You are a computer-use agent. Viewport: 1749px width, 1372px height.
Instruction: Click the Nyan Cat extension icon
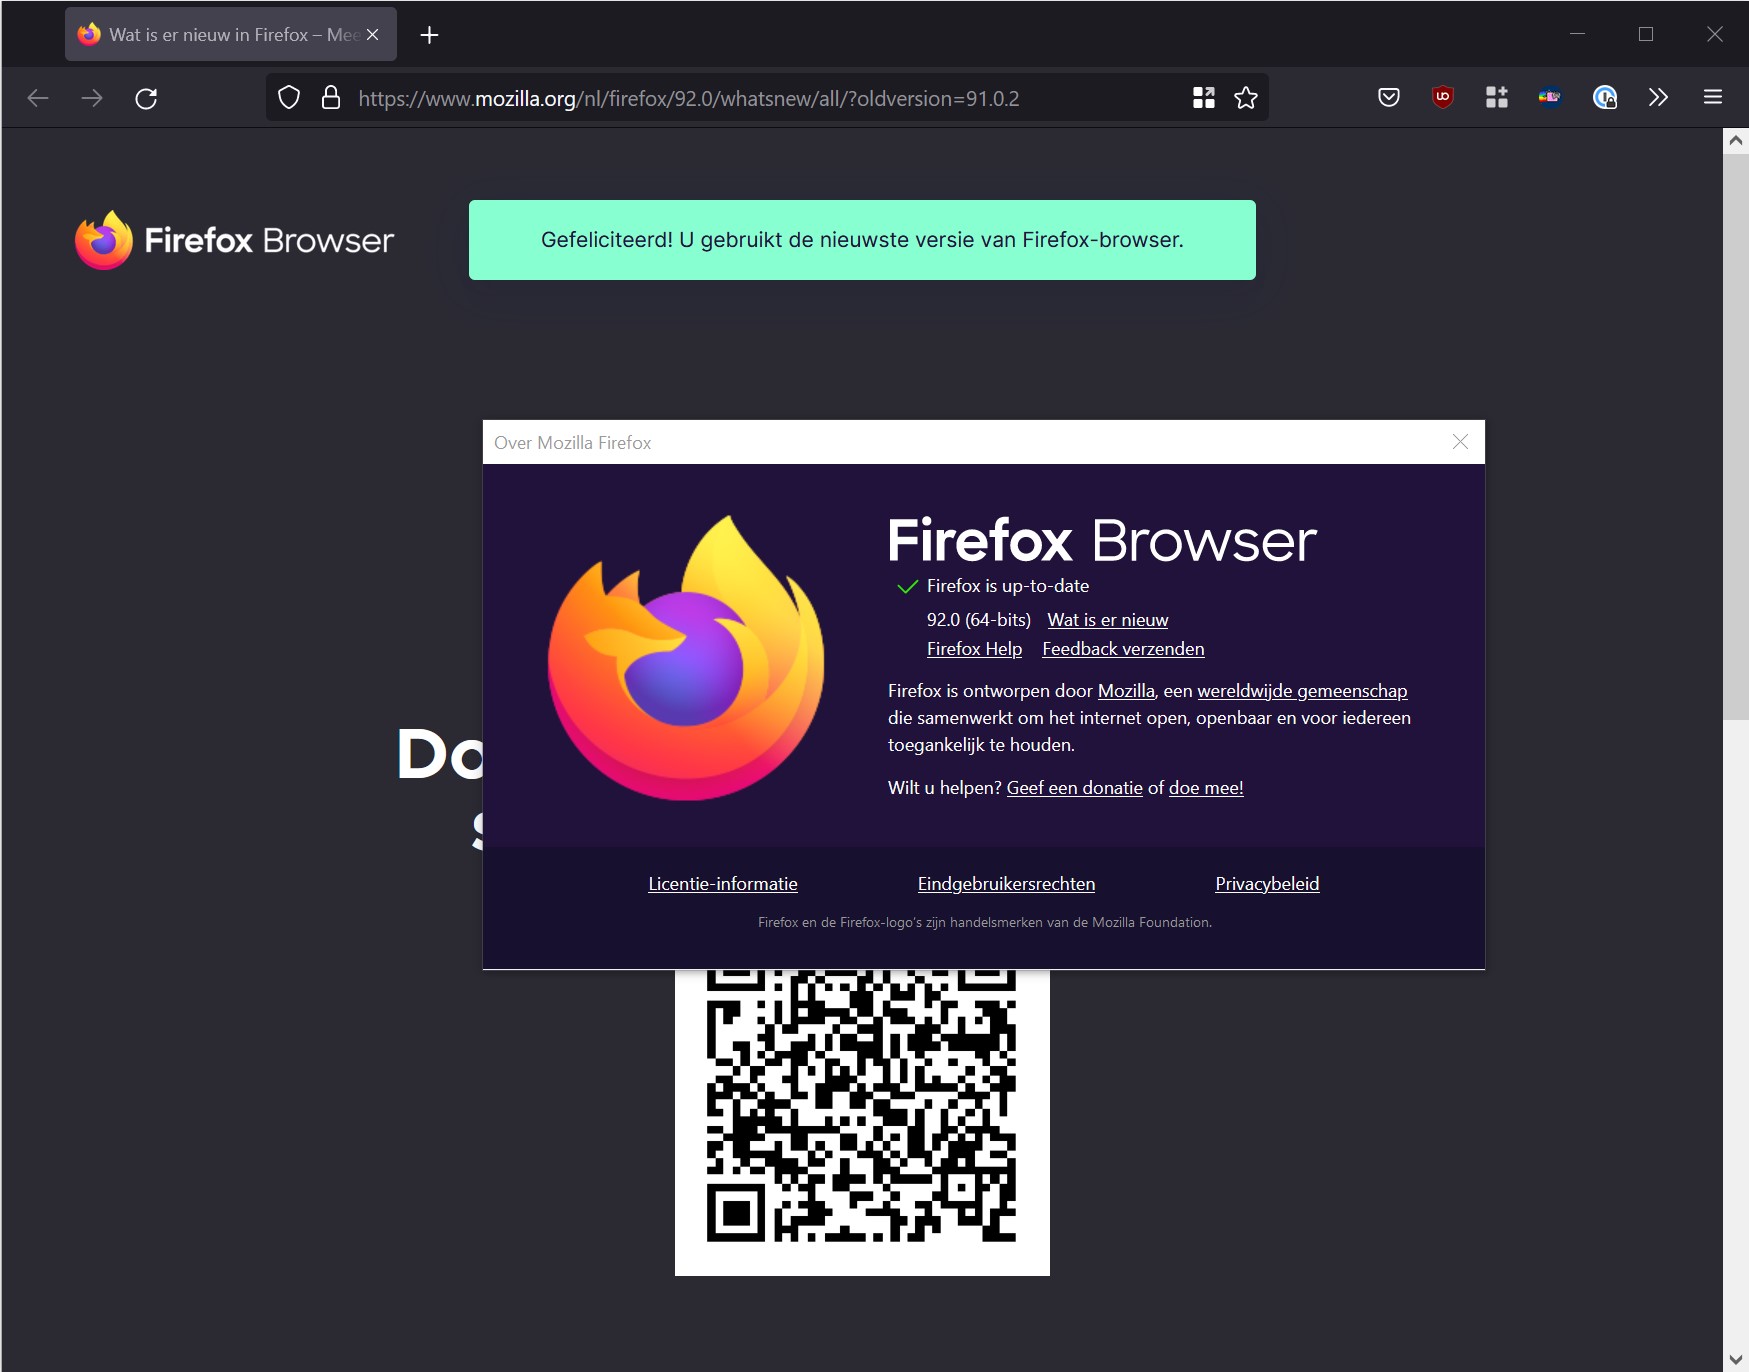point(1549,97)
